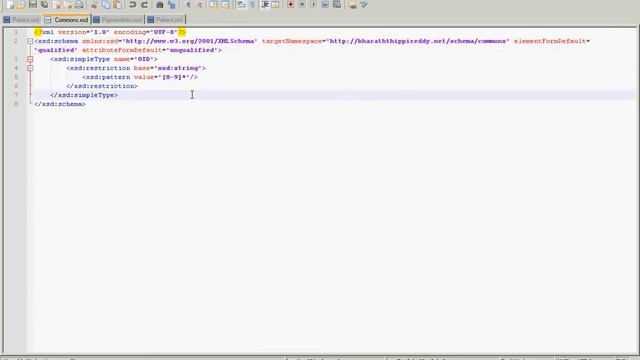Click the second-to-last toolbar plugin icon
Screen dimensions: 640x360
(353, 5)
